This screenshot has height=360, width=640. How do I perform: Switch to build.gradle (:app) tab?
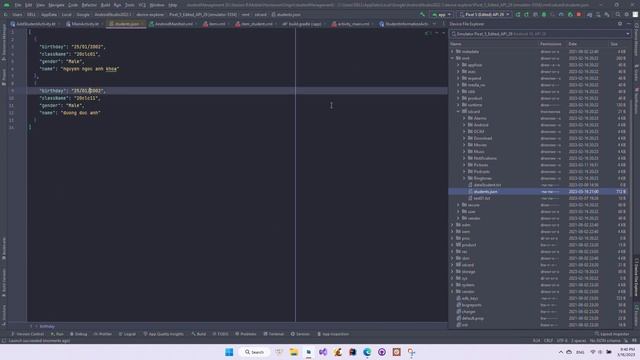point(302,24)
